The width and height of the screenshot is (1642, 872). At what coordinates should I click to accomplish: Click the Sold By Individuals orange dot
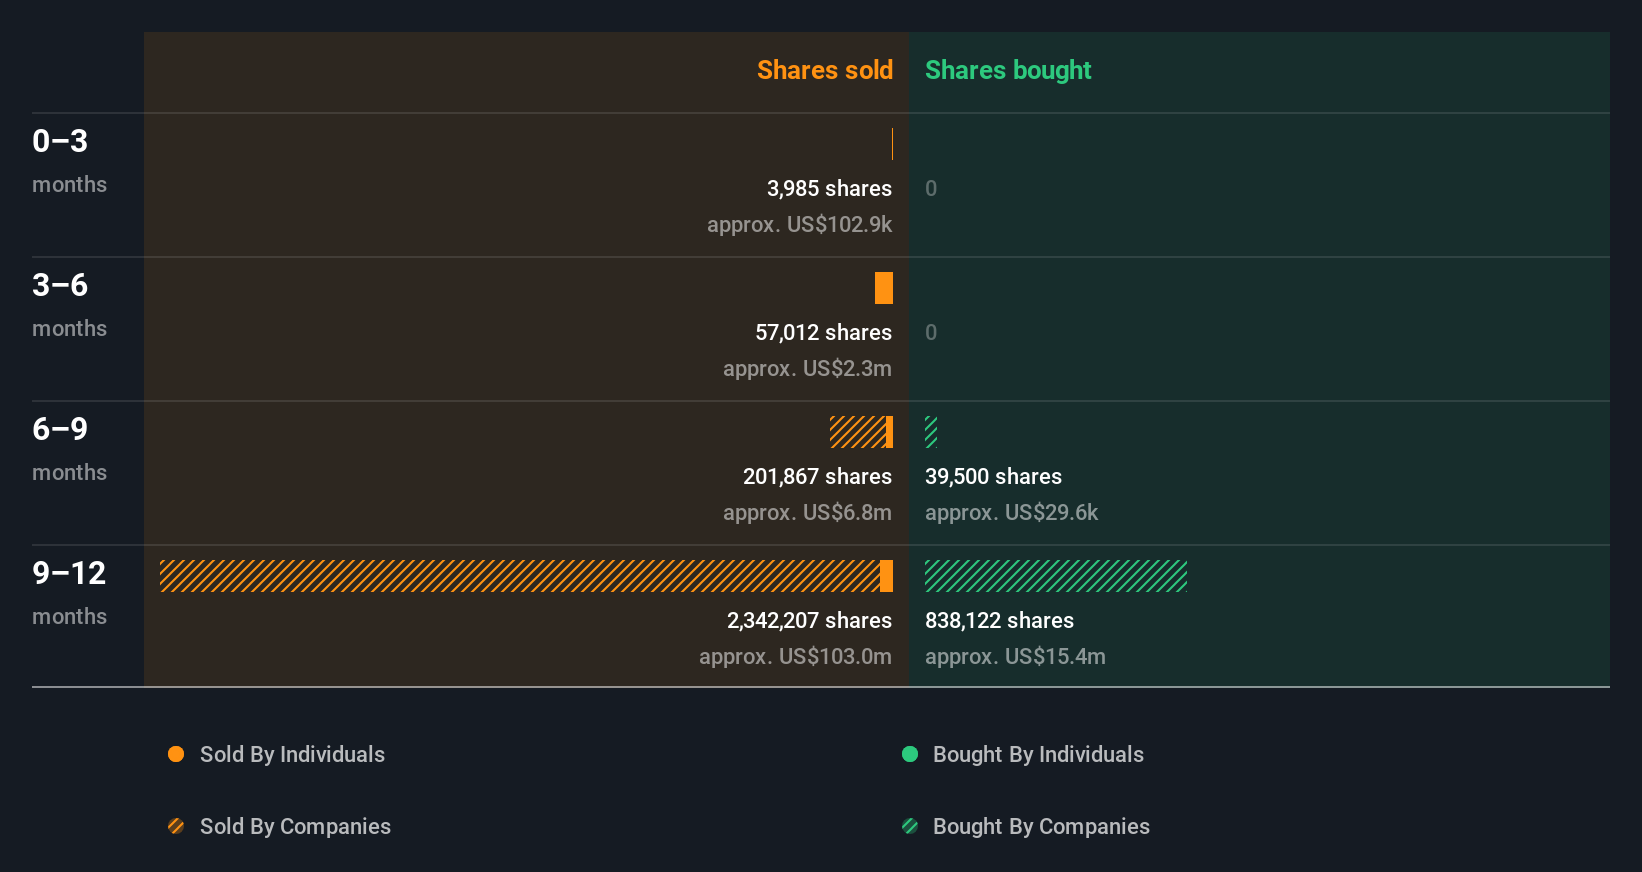click(x=176, y=754)
